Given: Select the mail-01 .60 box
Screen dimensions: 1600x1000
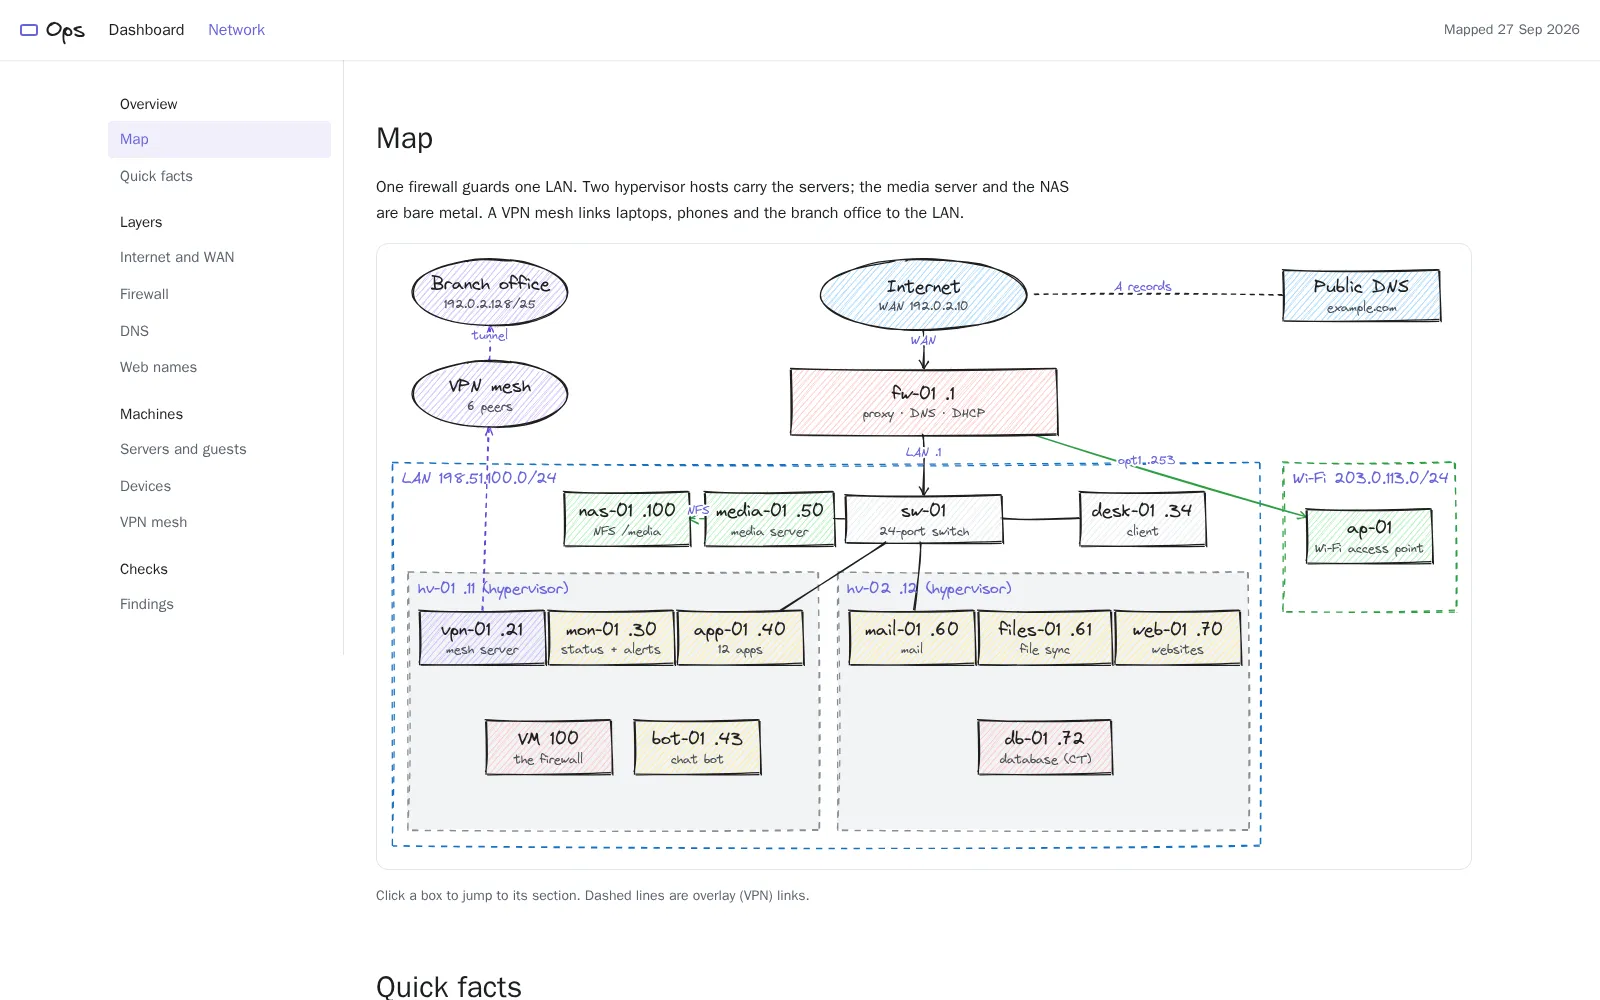Looking at the screenshot, I should [x=912, y=638].
